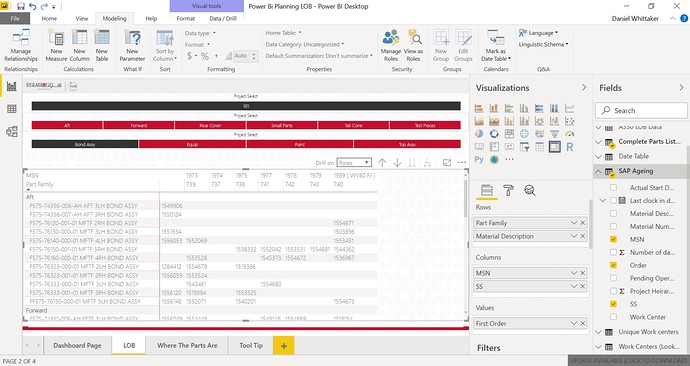Open the First Order field dropdown arrow
Screen dimensions: 690x366
click(x=573, y=323)
